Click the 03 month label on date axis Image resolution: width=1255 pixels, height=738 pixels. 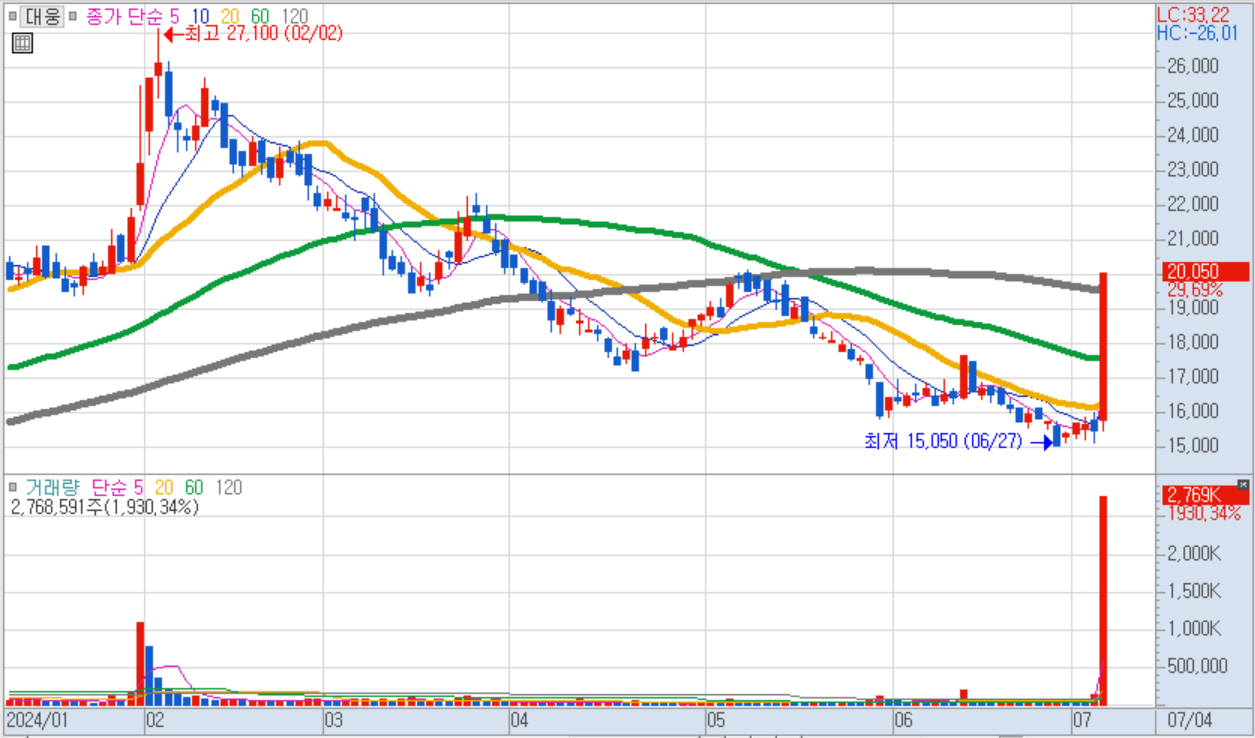[x=333, y=721]
